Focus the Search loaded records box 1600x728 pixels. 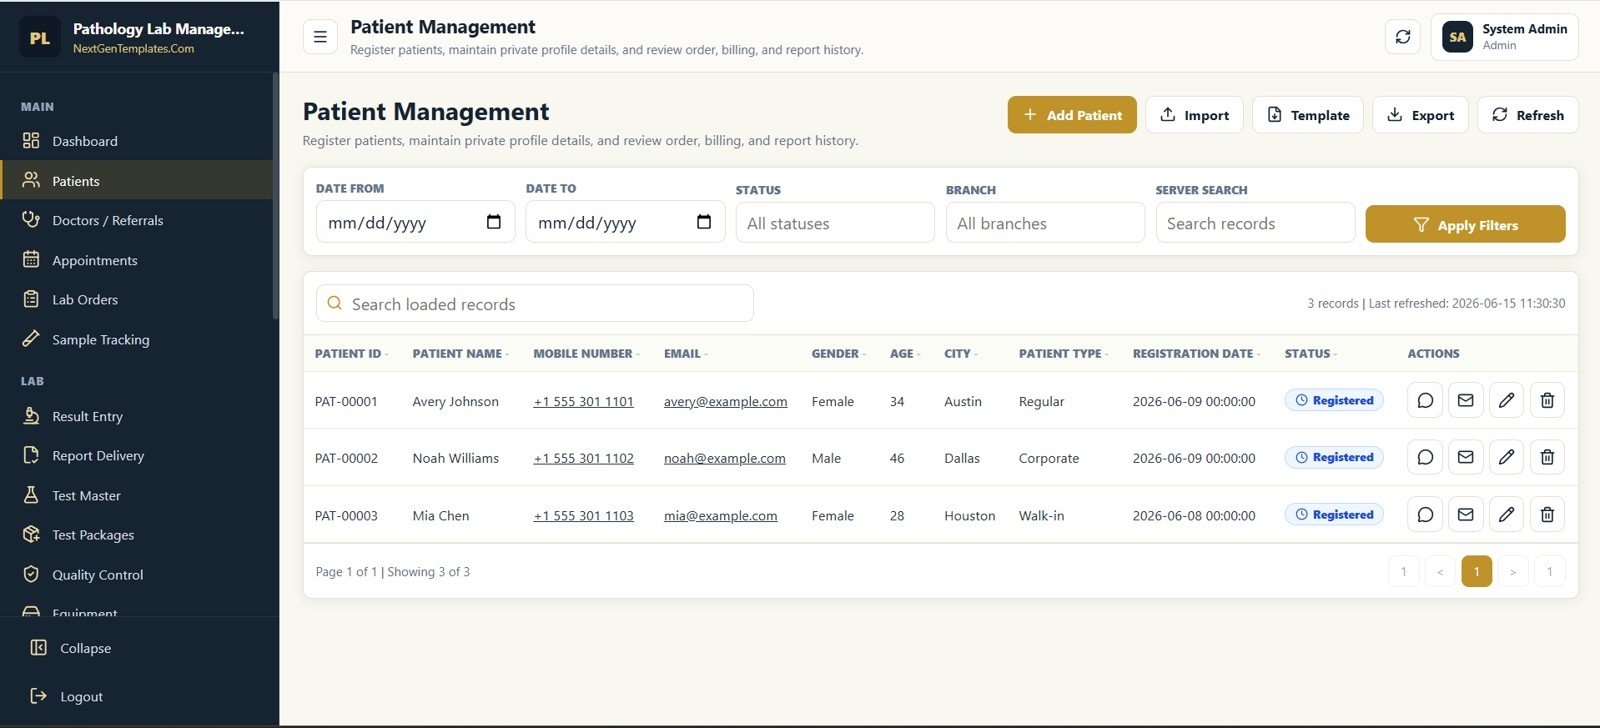click(x=535, y=304)
